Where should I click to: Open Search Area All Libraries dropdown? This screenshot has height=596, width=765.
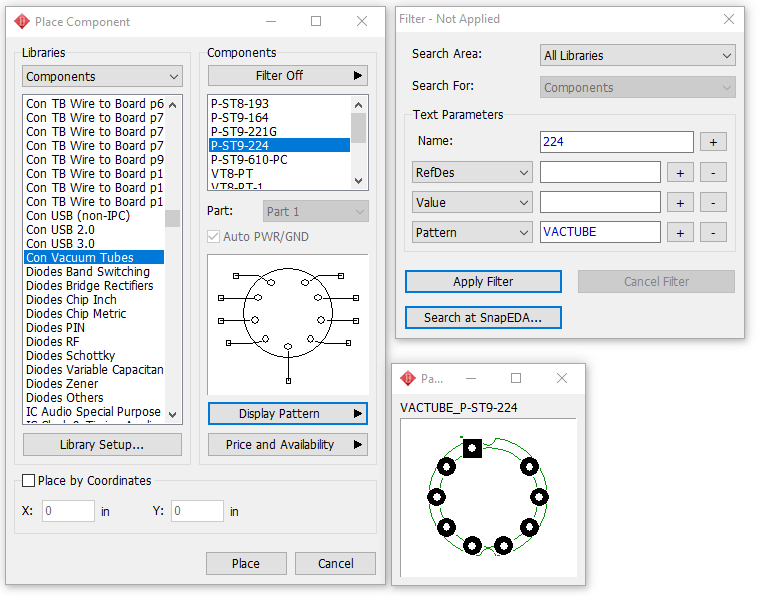point(638,56)
